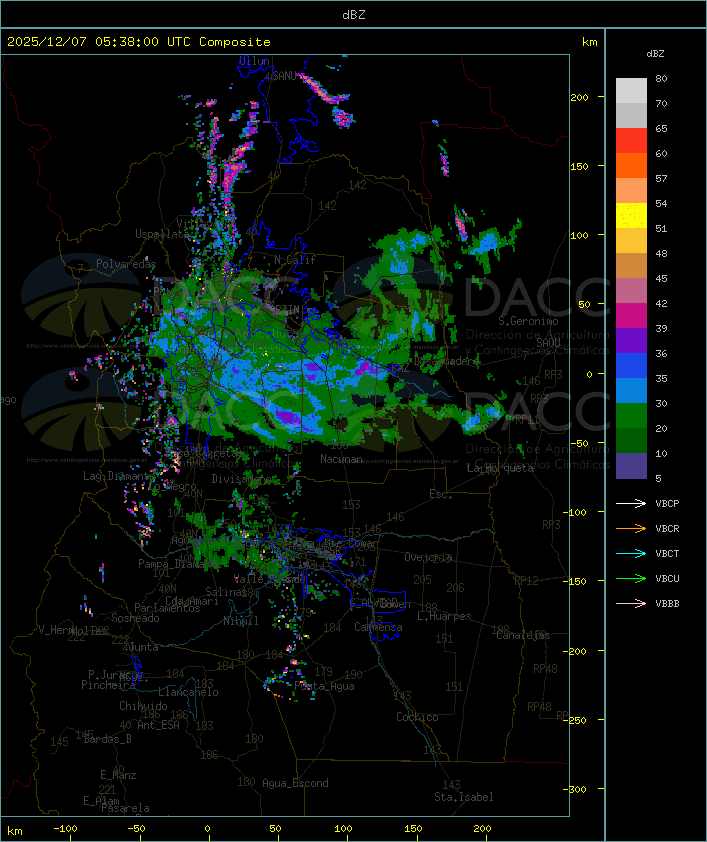Click the 'Polvaredas' map label

[x=126, y=264]
